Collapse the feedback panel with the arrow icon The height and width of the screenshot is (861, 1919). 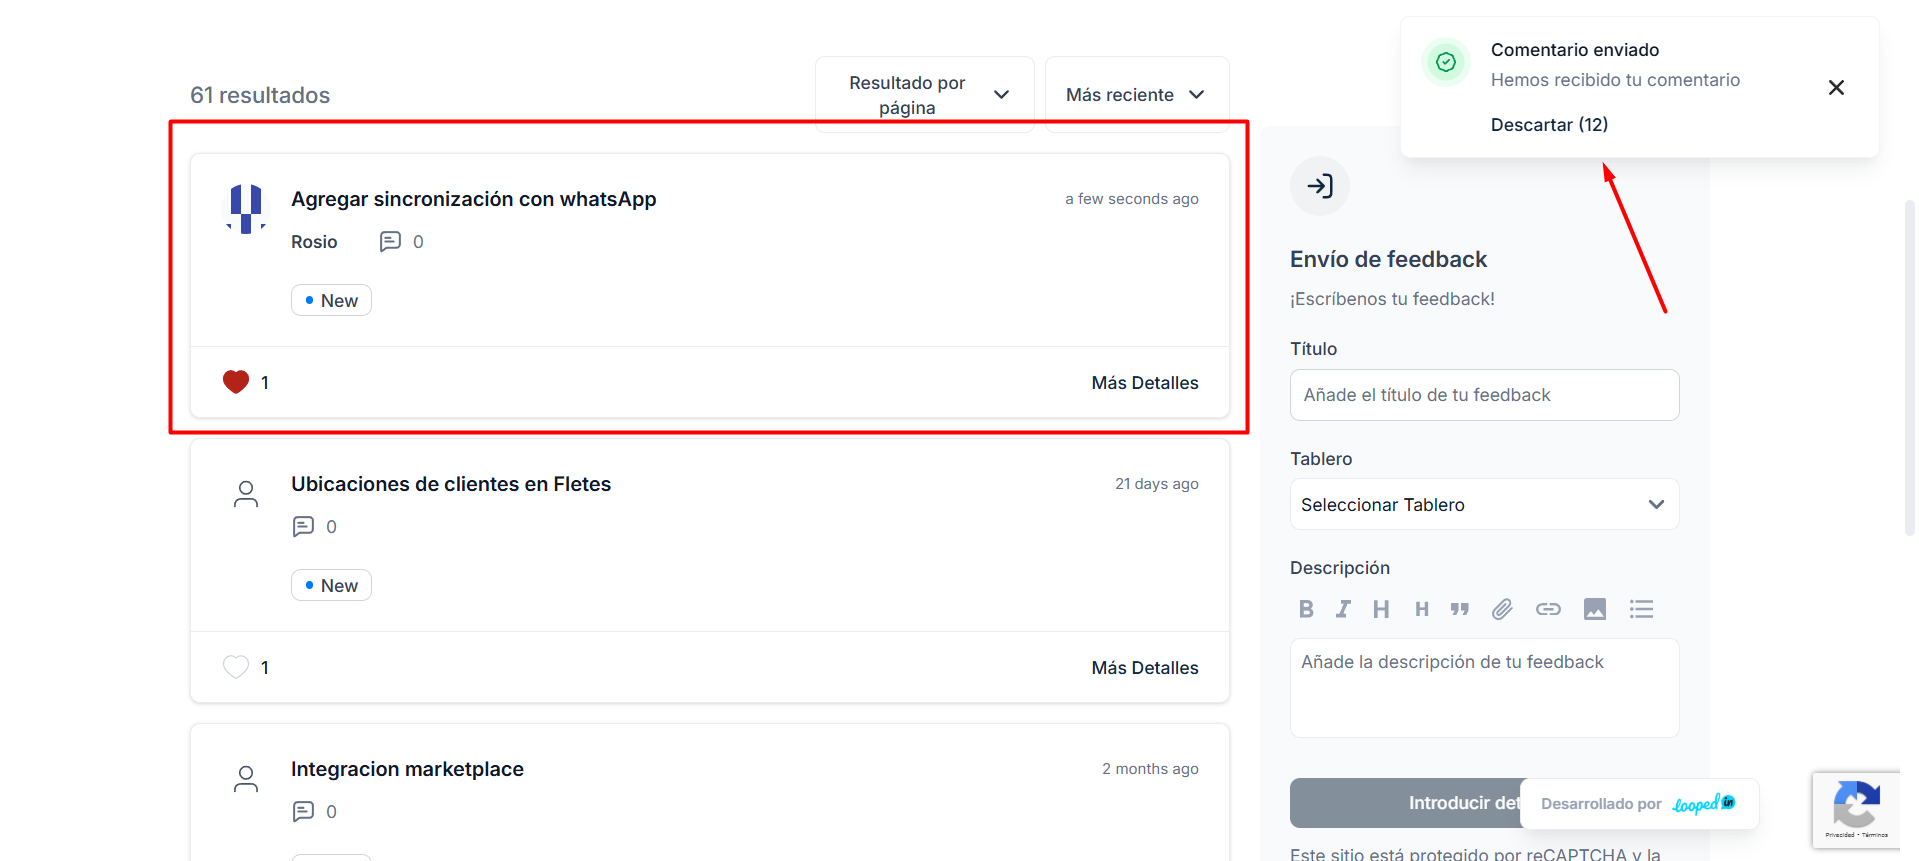[1320, 186]
